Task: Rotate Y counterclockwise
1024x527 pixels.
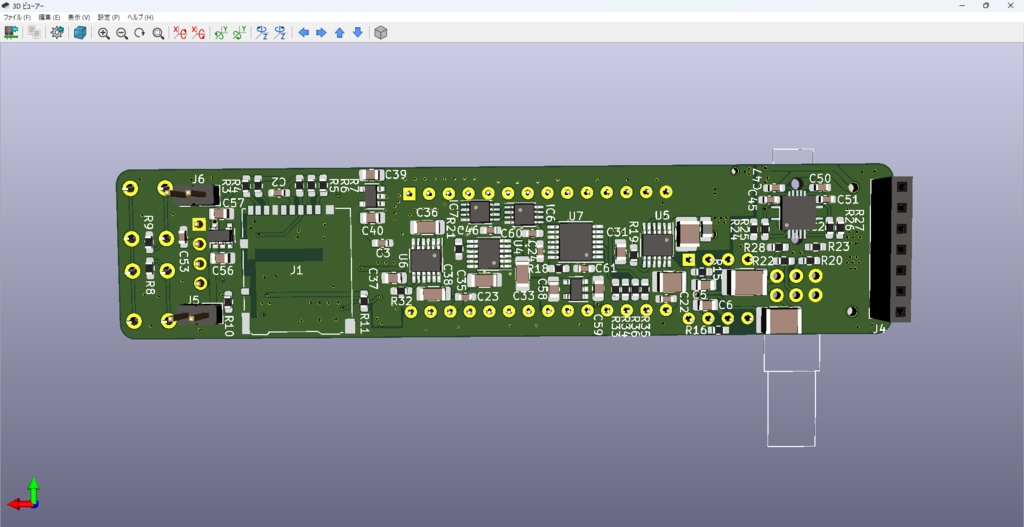Action: point(240,33)
